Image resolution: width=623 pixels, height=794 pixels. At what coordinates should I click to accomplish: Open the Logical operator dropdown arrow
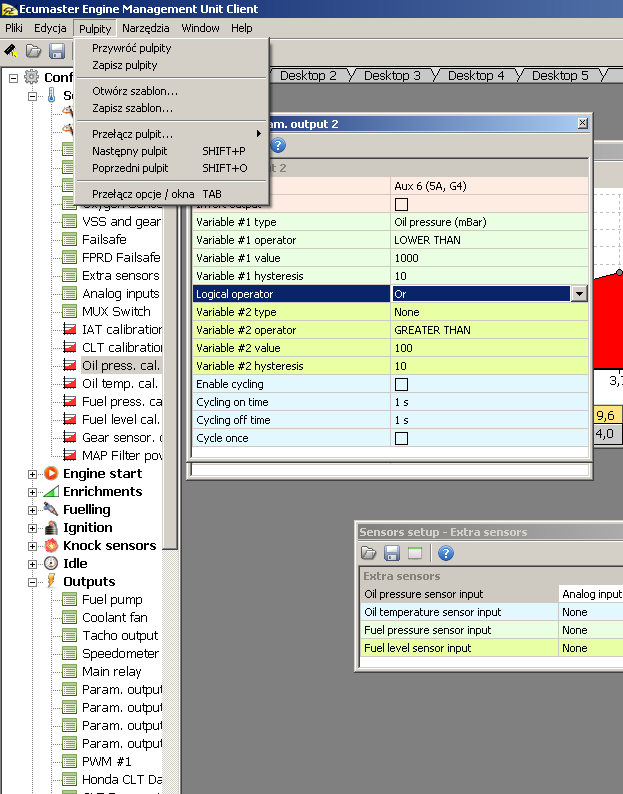(578, 294)
